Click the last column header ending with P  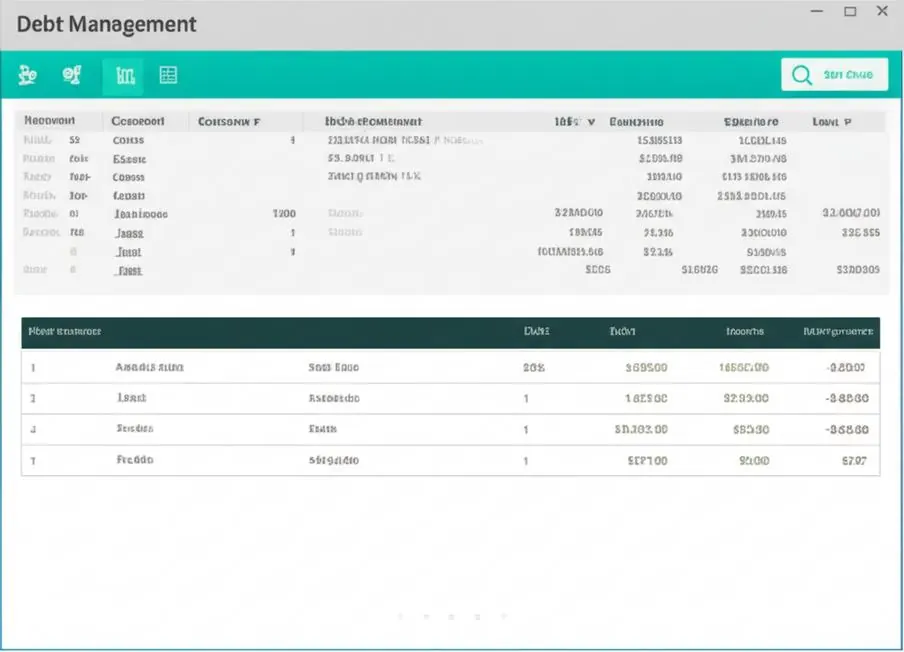pyautogui.click(x=831, y=122)
